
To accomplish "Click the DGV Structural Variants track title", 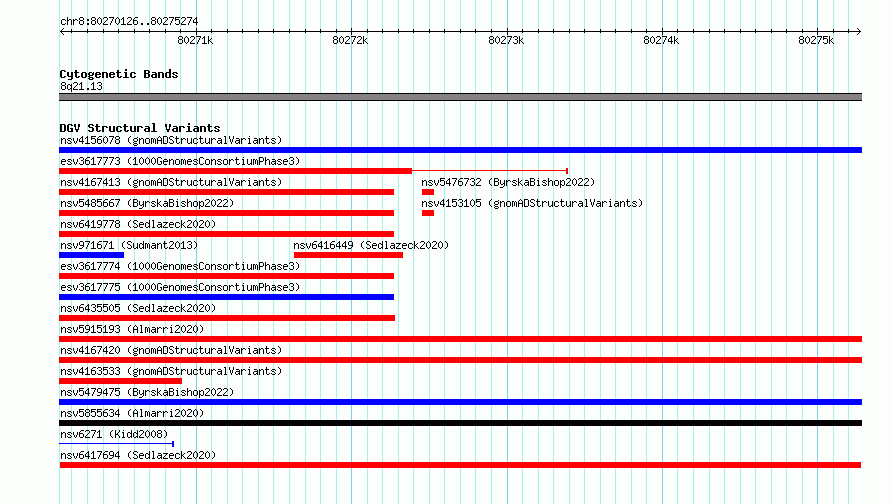I will pyautogui.click(x=140, y=128).
